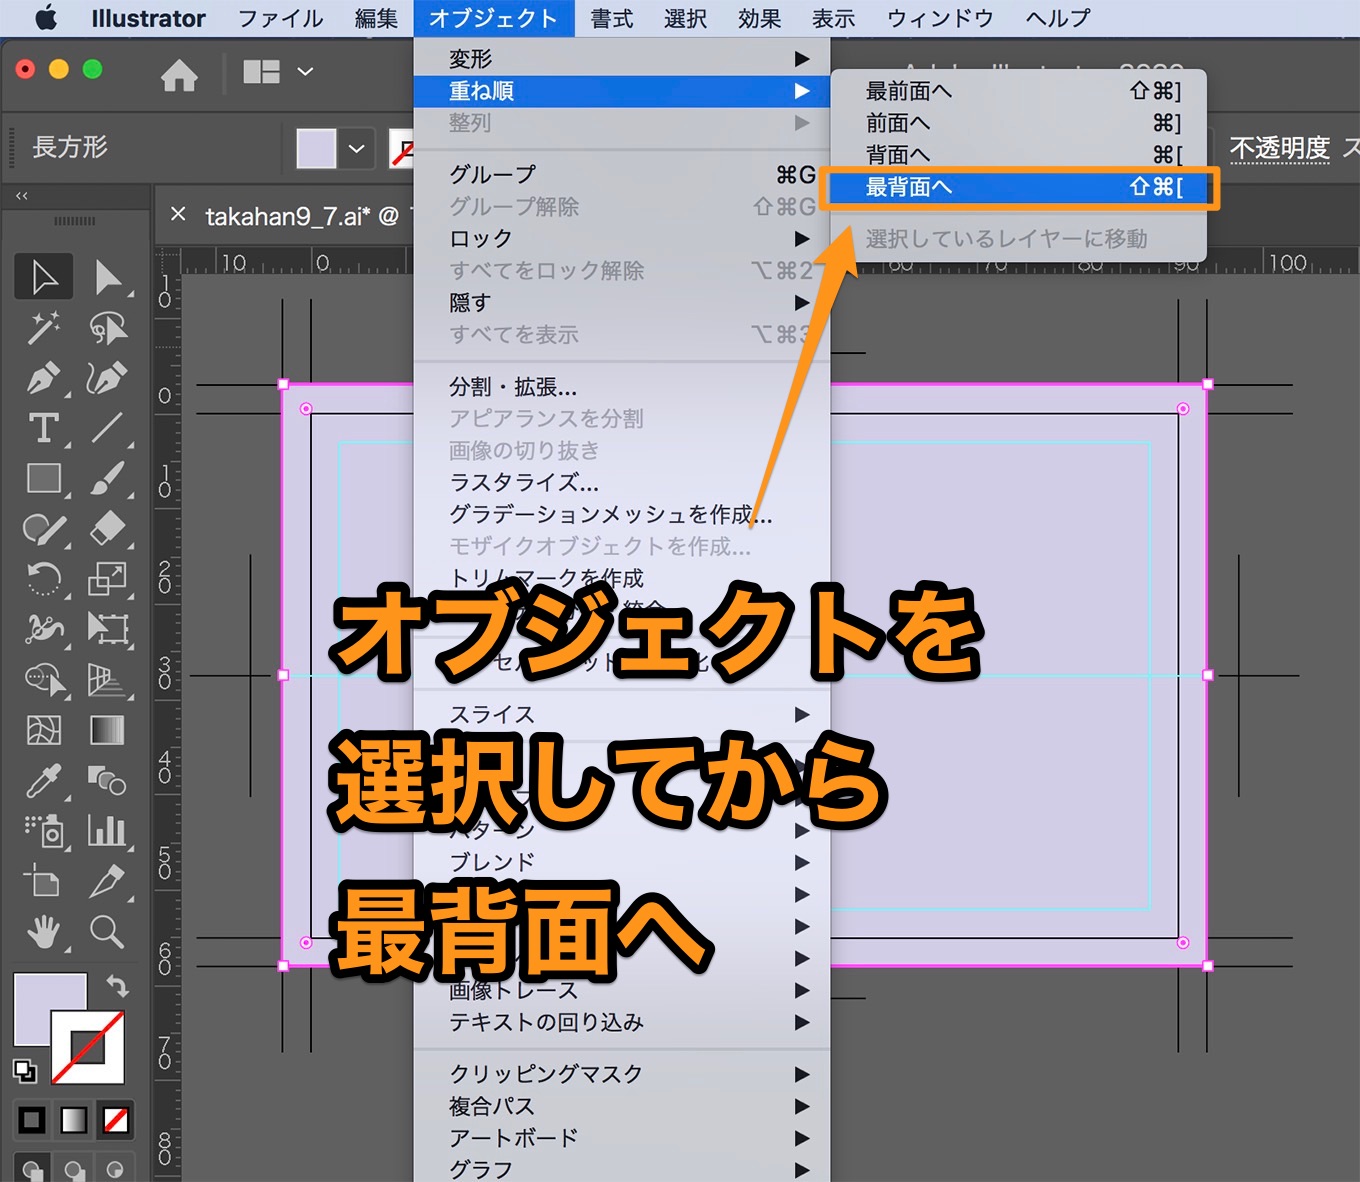Image resolution: width=1360 pixels, height=1182 pixels.
Task: Click グループ menu item
Action: click(622, 174)
